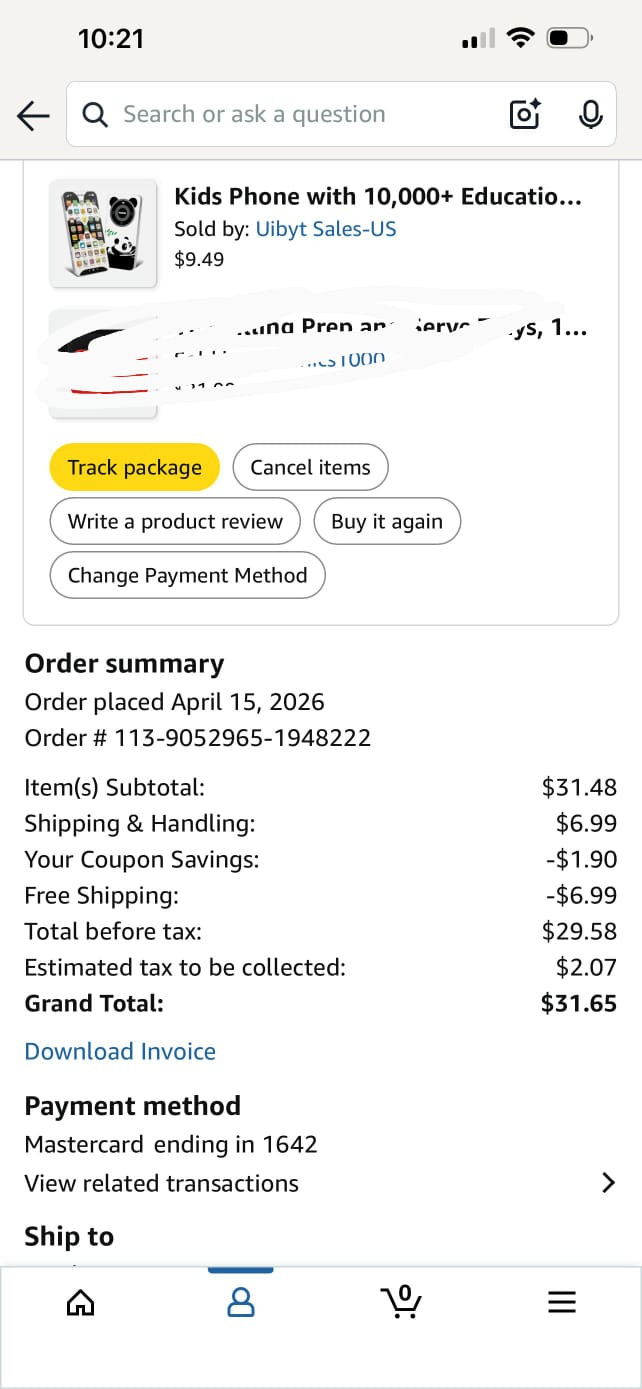Screen dimensions: 642x1389
Task: Open View related transactions row
Action: [x=162, y=1183]
